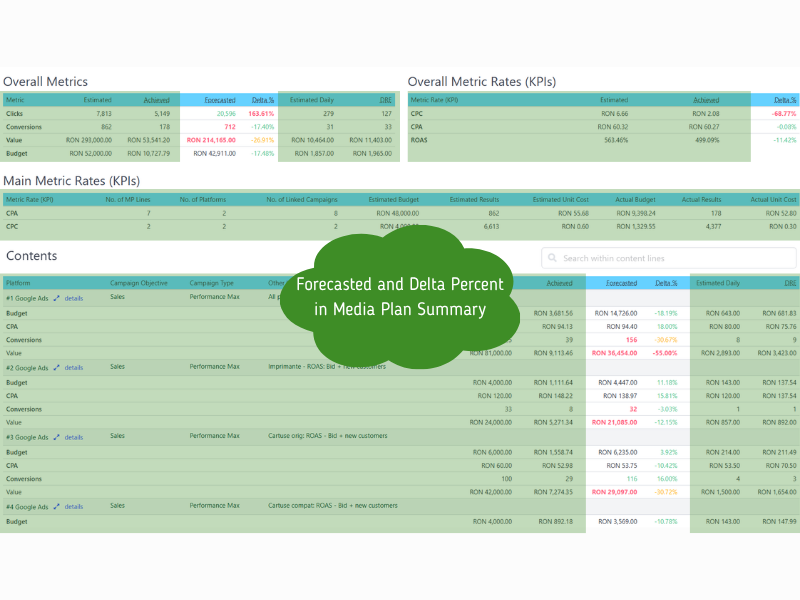Screen dimensions: 800x600
Task: Open #3 Google Ads using the diagonal arrow icon
Action: coord(55,437)
